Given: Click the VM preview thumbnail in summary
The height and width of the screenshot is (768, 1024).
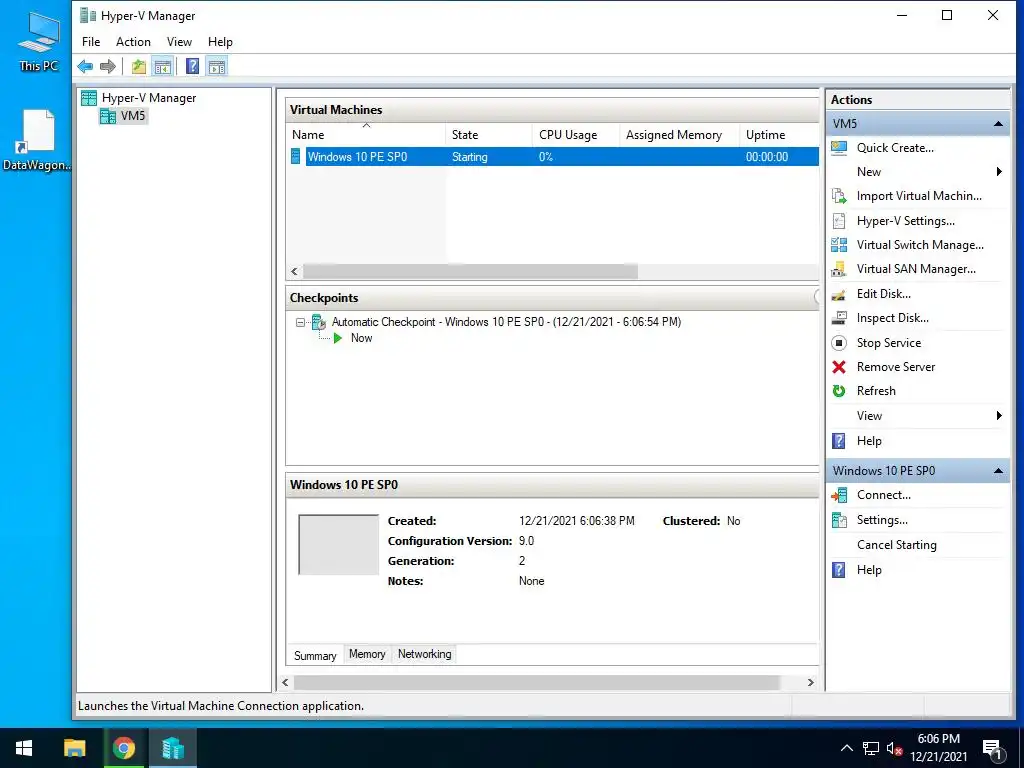Looking at the screenshot, I should coord(338,545).
